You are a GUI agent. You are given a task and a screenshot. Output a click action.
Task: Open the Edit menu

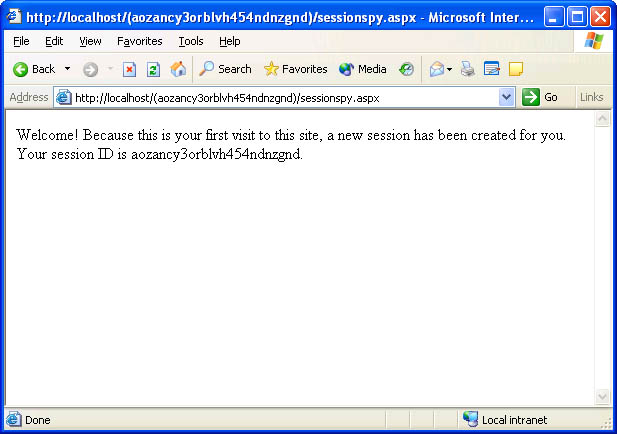point(54,41)
